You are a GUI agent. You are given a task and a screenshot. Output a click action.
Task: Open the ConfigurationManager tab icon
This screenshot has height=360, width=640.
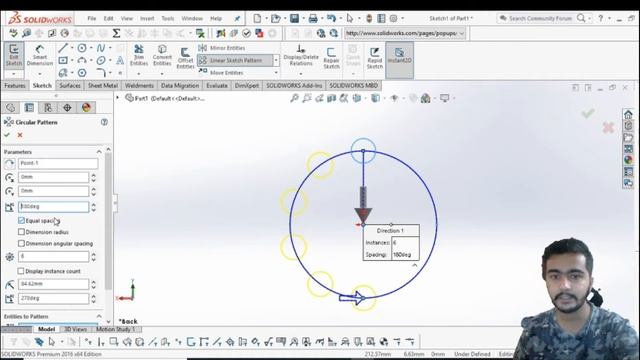click(48, 107)
